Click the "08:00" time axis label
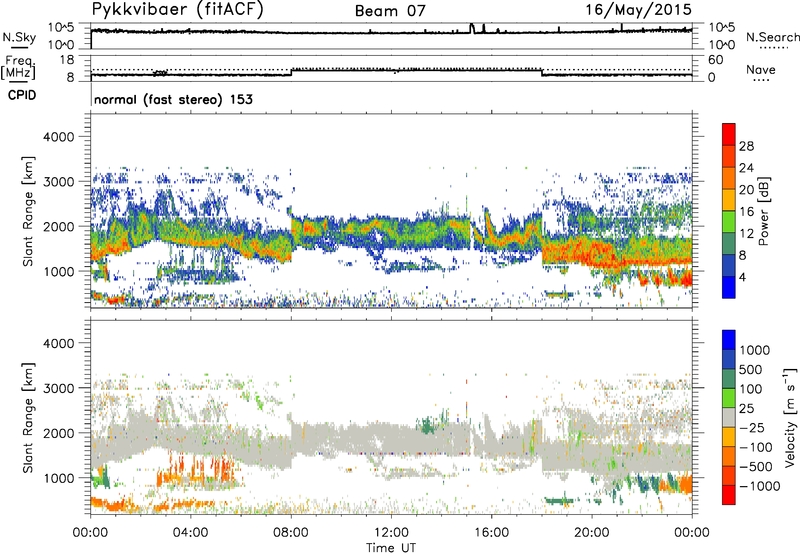Image resolution: width=800 pixels, height=554 pixels. [x=291, y=533]
